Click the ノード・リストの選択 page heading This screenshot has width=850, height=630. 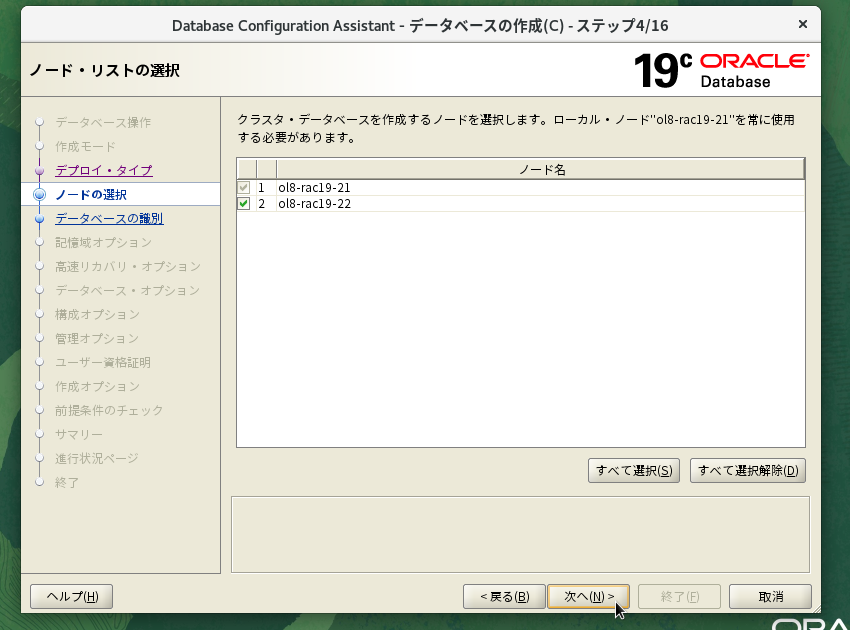coord(105,70)
